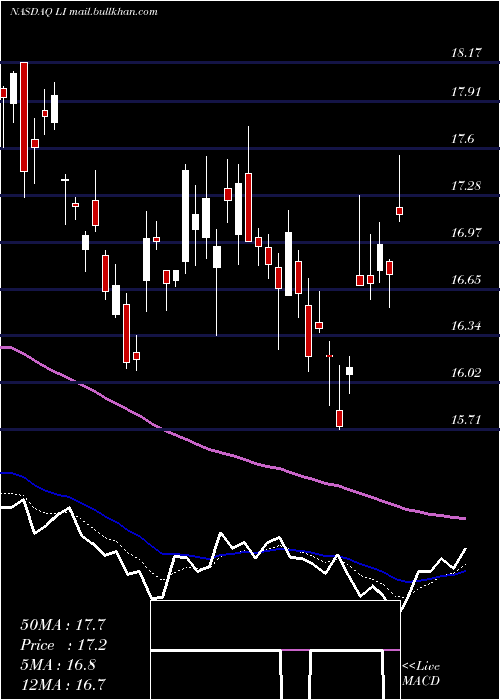Screen dimensions: 500x700
Task: Click the 17.6 price level label
Action: click(462, 139)
